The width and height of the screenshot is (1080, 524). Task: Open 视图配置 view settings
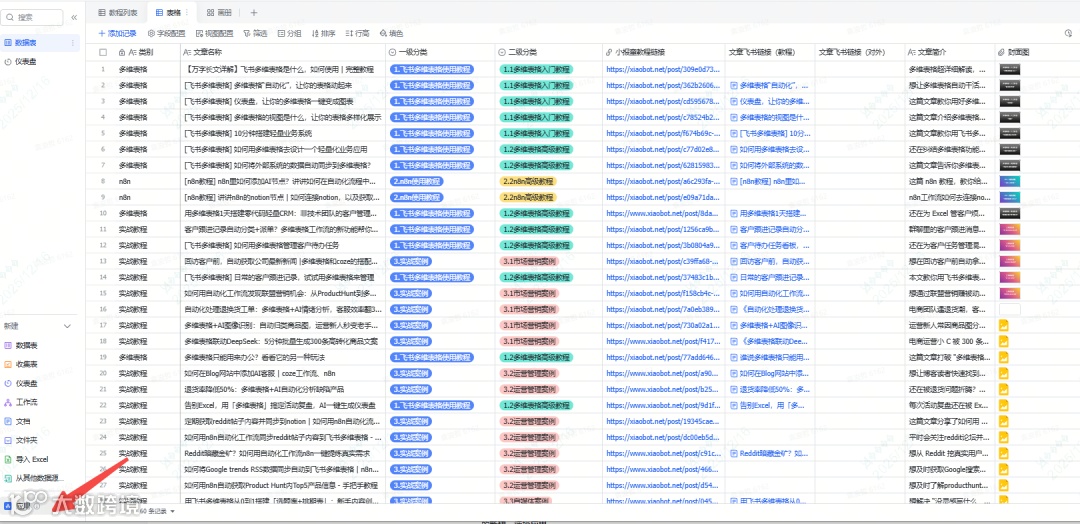215,33
